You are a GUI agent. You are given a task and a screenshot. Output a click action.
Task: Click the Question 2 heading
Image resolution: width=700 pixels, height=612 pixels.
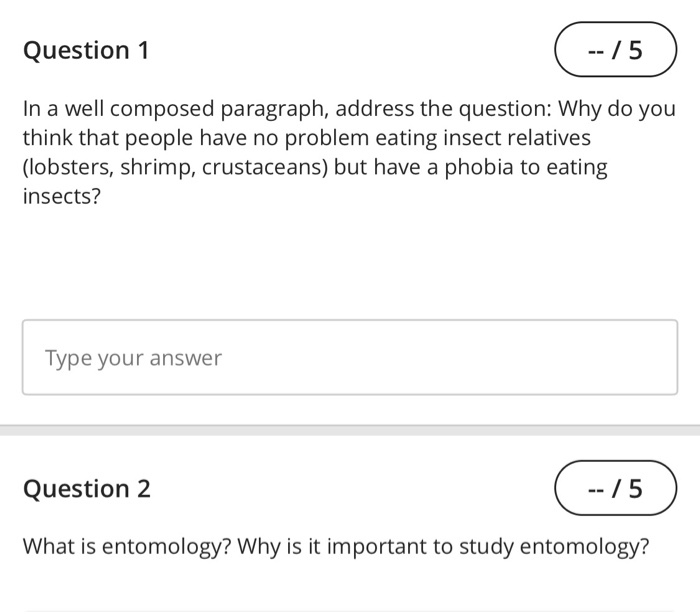tap(87, 489)
